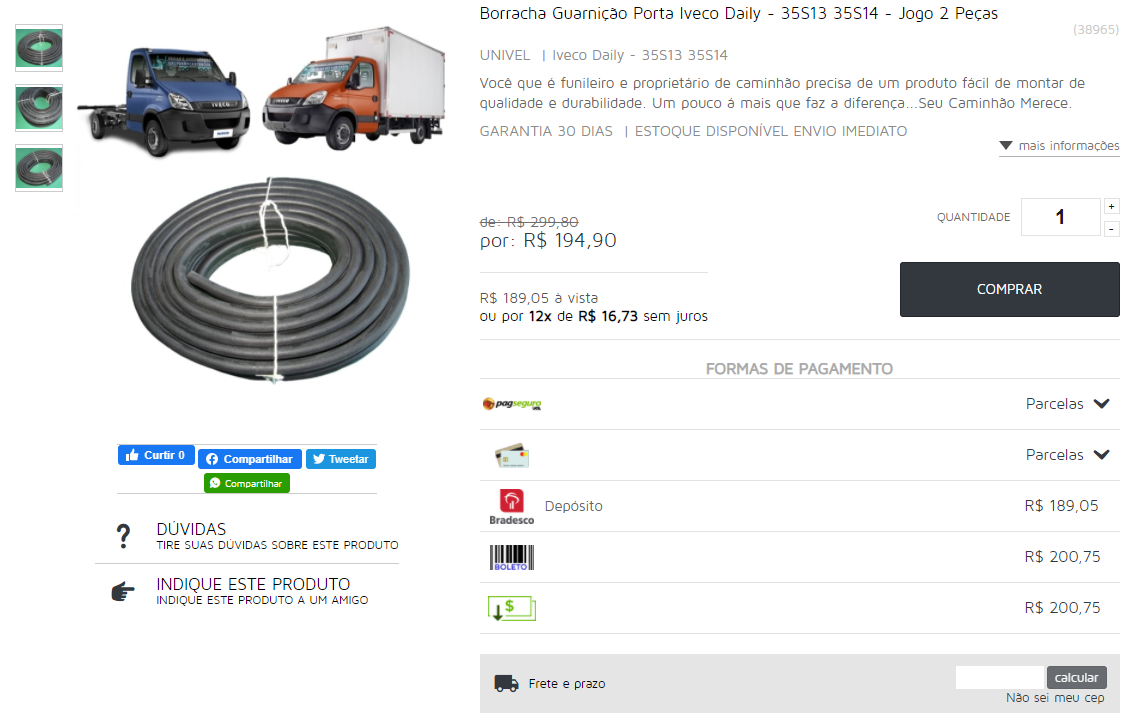Expand credit card Parcelas installments
The image size is (1137, 721).
pos(1067,455)
